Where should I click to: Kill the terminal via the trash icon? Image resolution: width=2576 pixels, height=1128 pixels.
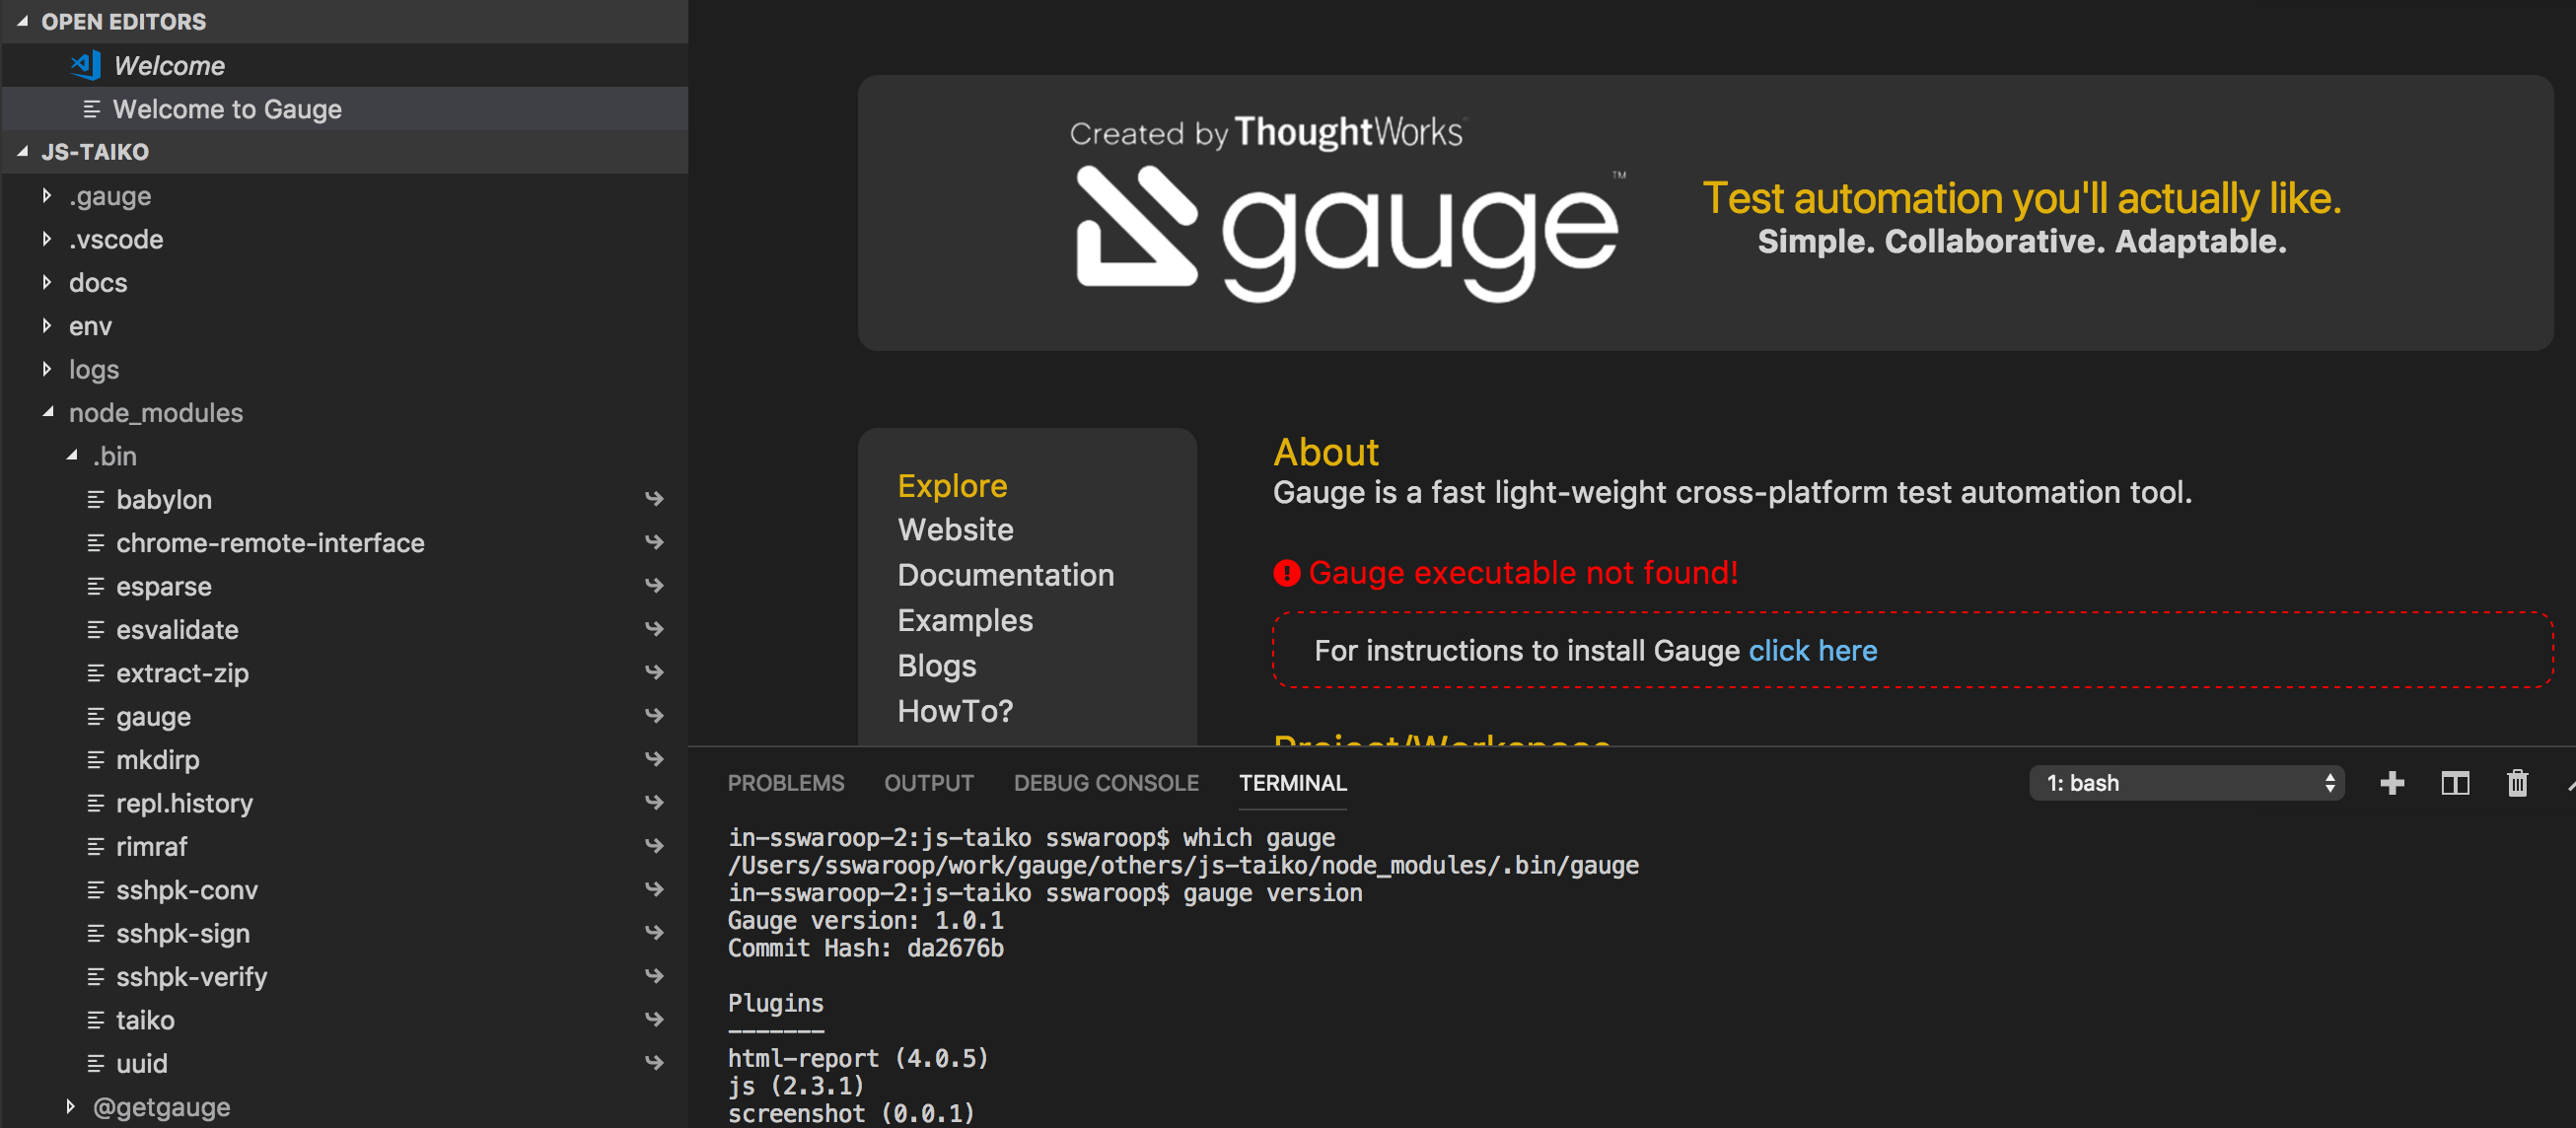[x=2517, y=783]
